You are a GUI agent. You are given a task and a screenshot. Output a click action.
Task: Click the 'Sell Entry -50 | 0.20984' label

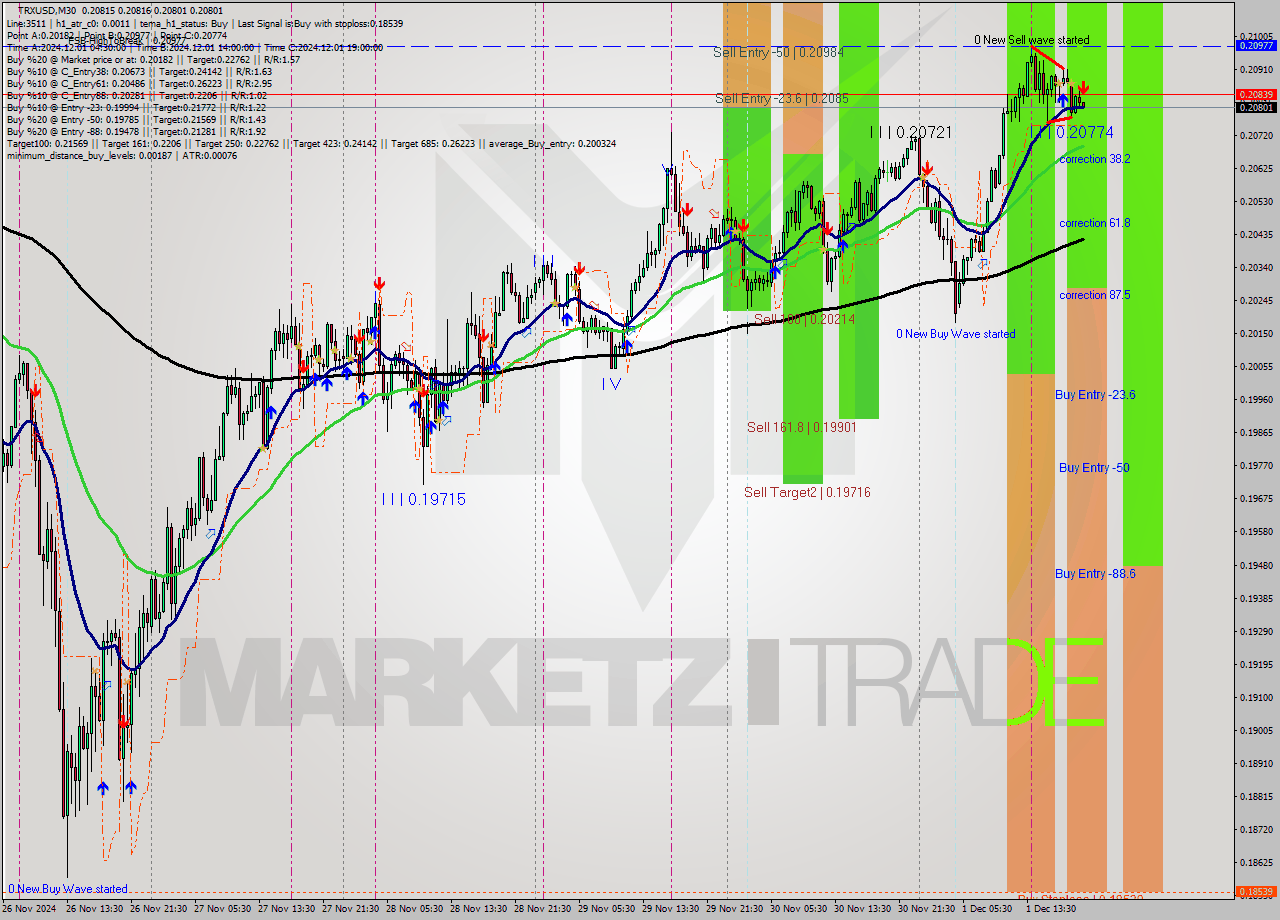point(778,53)
